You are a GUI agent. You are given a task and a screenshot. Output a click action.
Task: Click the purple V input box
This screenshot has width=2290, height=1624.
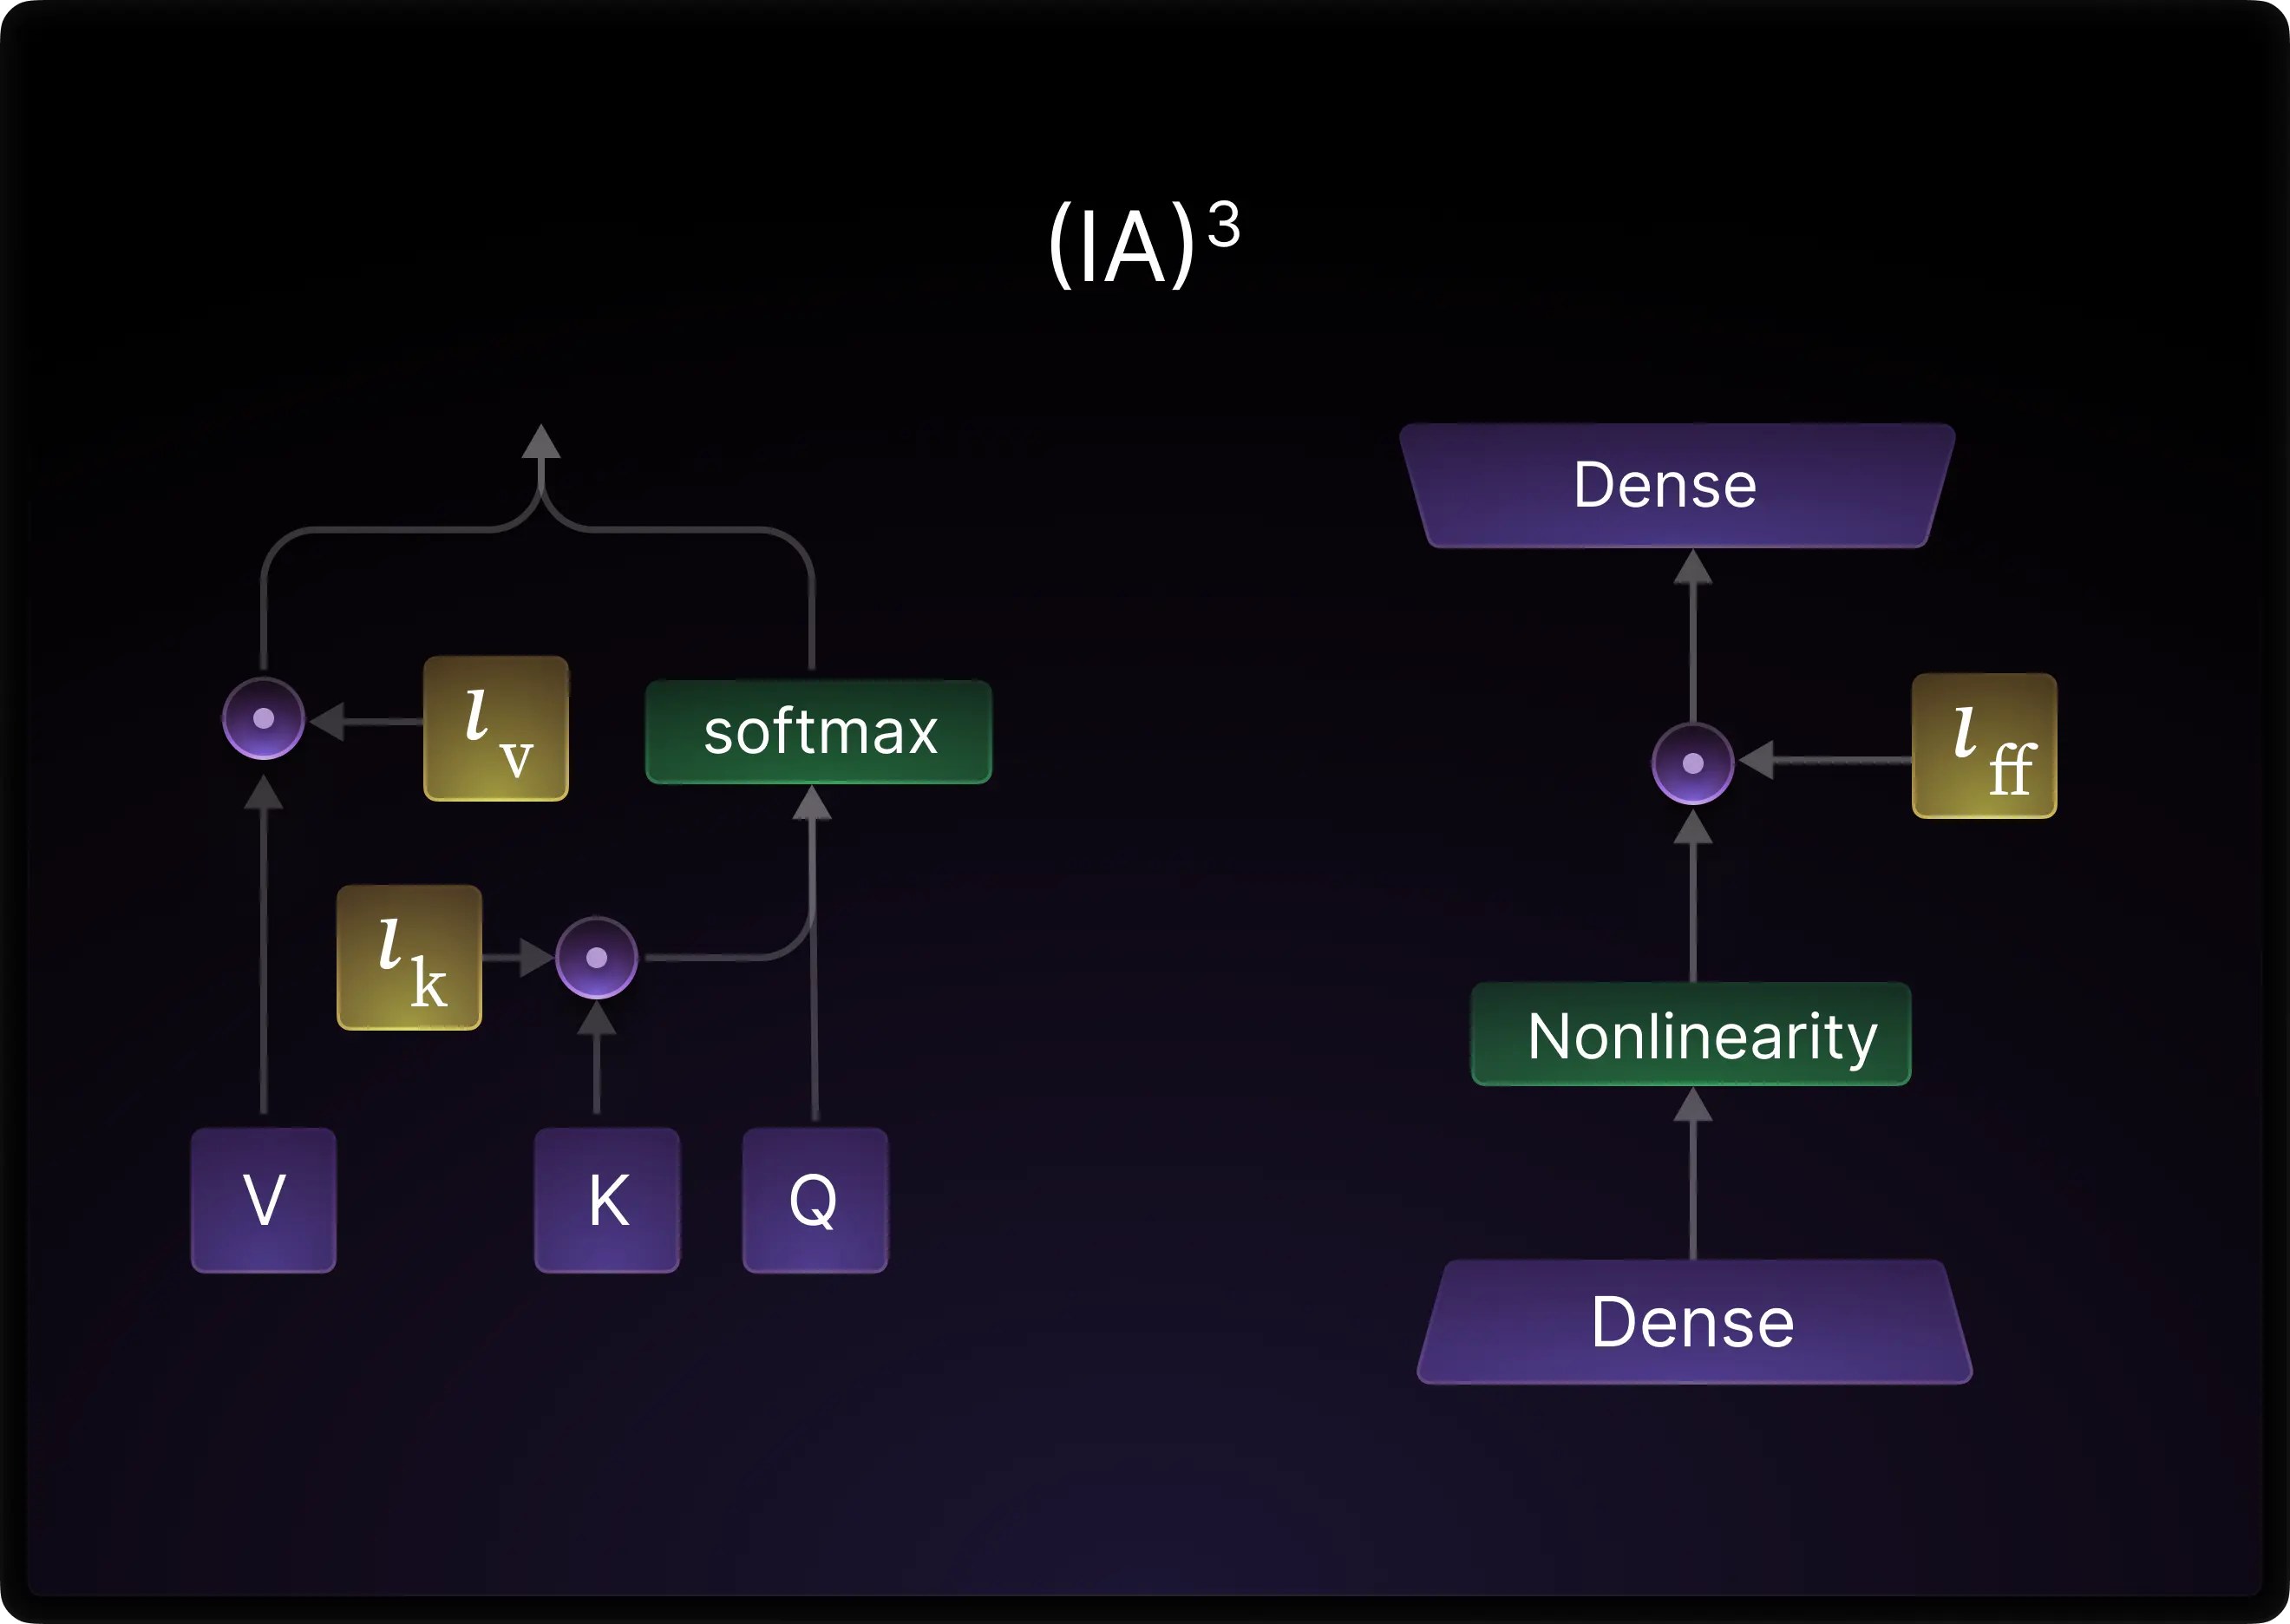[263, 1199]
